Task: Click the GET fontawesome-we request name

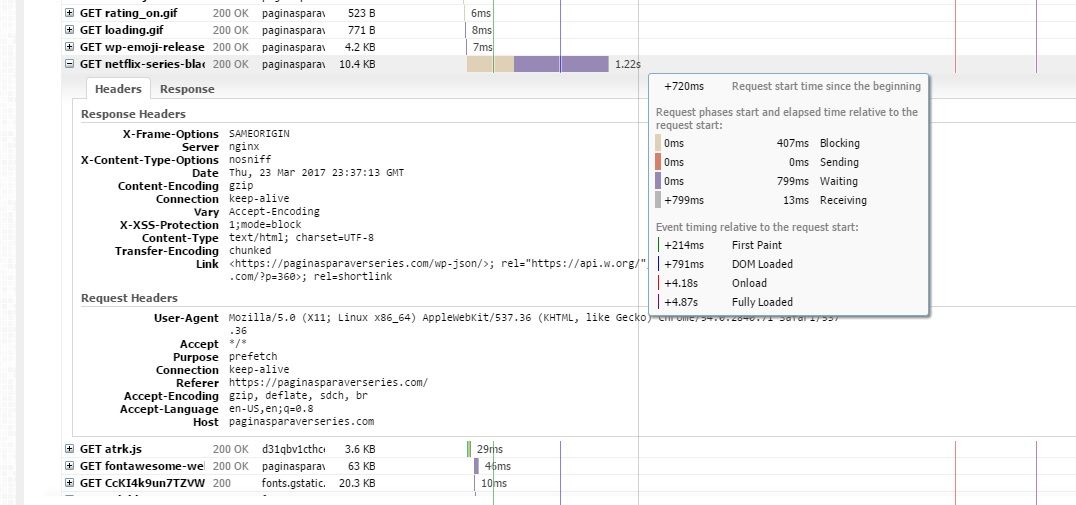Action: pos(142,466)
